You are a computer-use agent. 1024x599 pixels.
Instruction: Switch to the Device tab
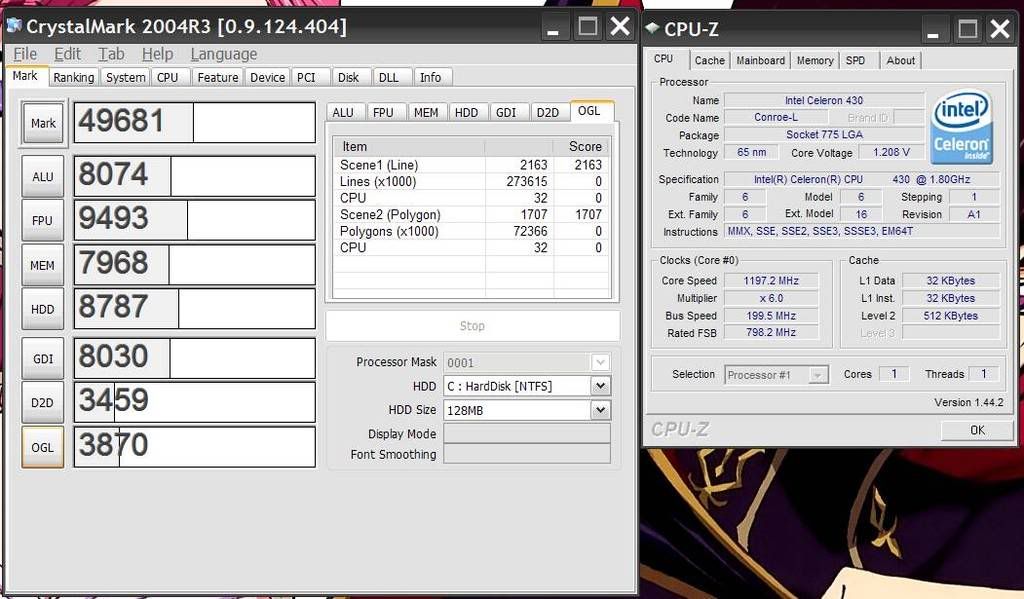point(268,78)
